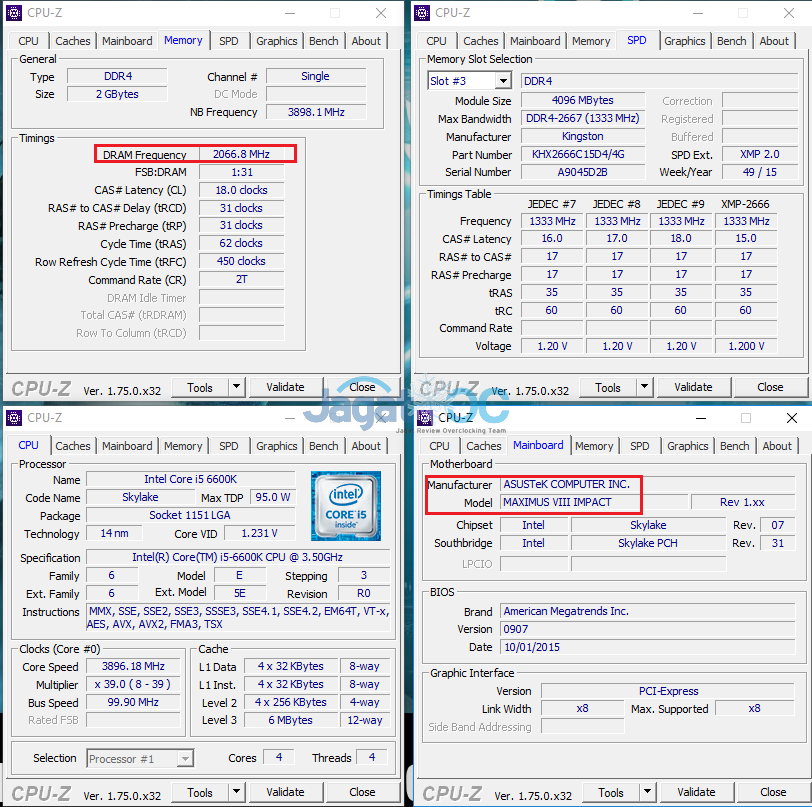
Task: Click the Tools button in the CPU window
Action: click(x=200, y=792)
